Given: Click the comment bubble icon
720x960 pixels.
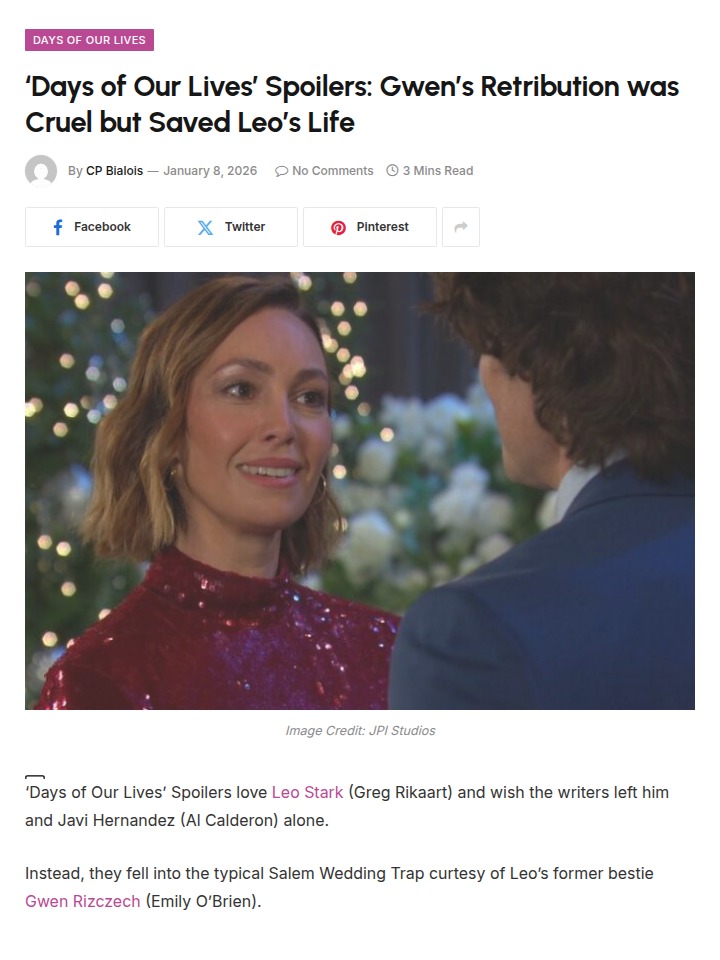Looking at the screenshot, I should [281, 171].
